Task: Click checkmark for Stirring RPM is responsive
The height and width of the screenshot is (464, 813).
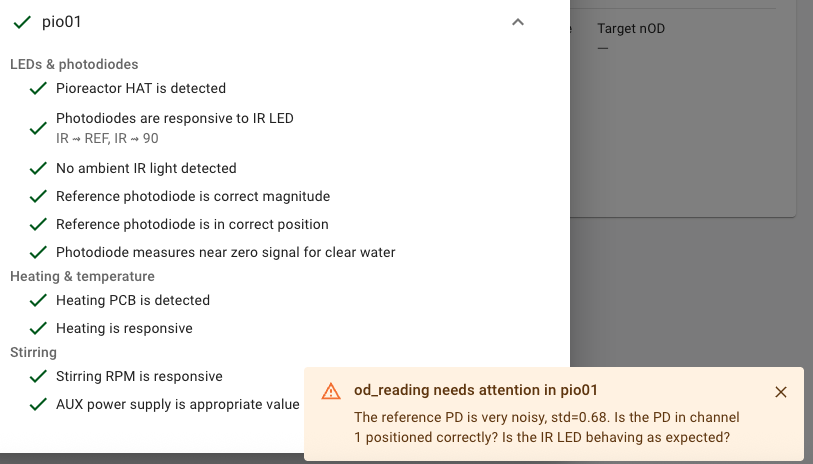Action: click(39, 376)
